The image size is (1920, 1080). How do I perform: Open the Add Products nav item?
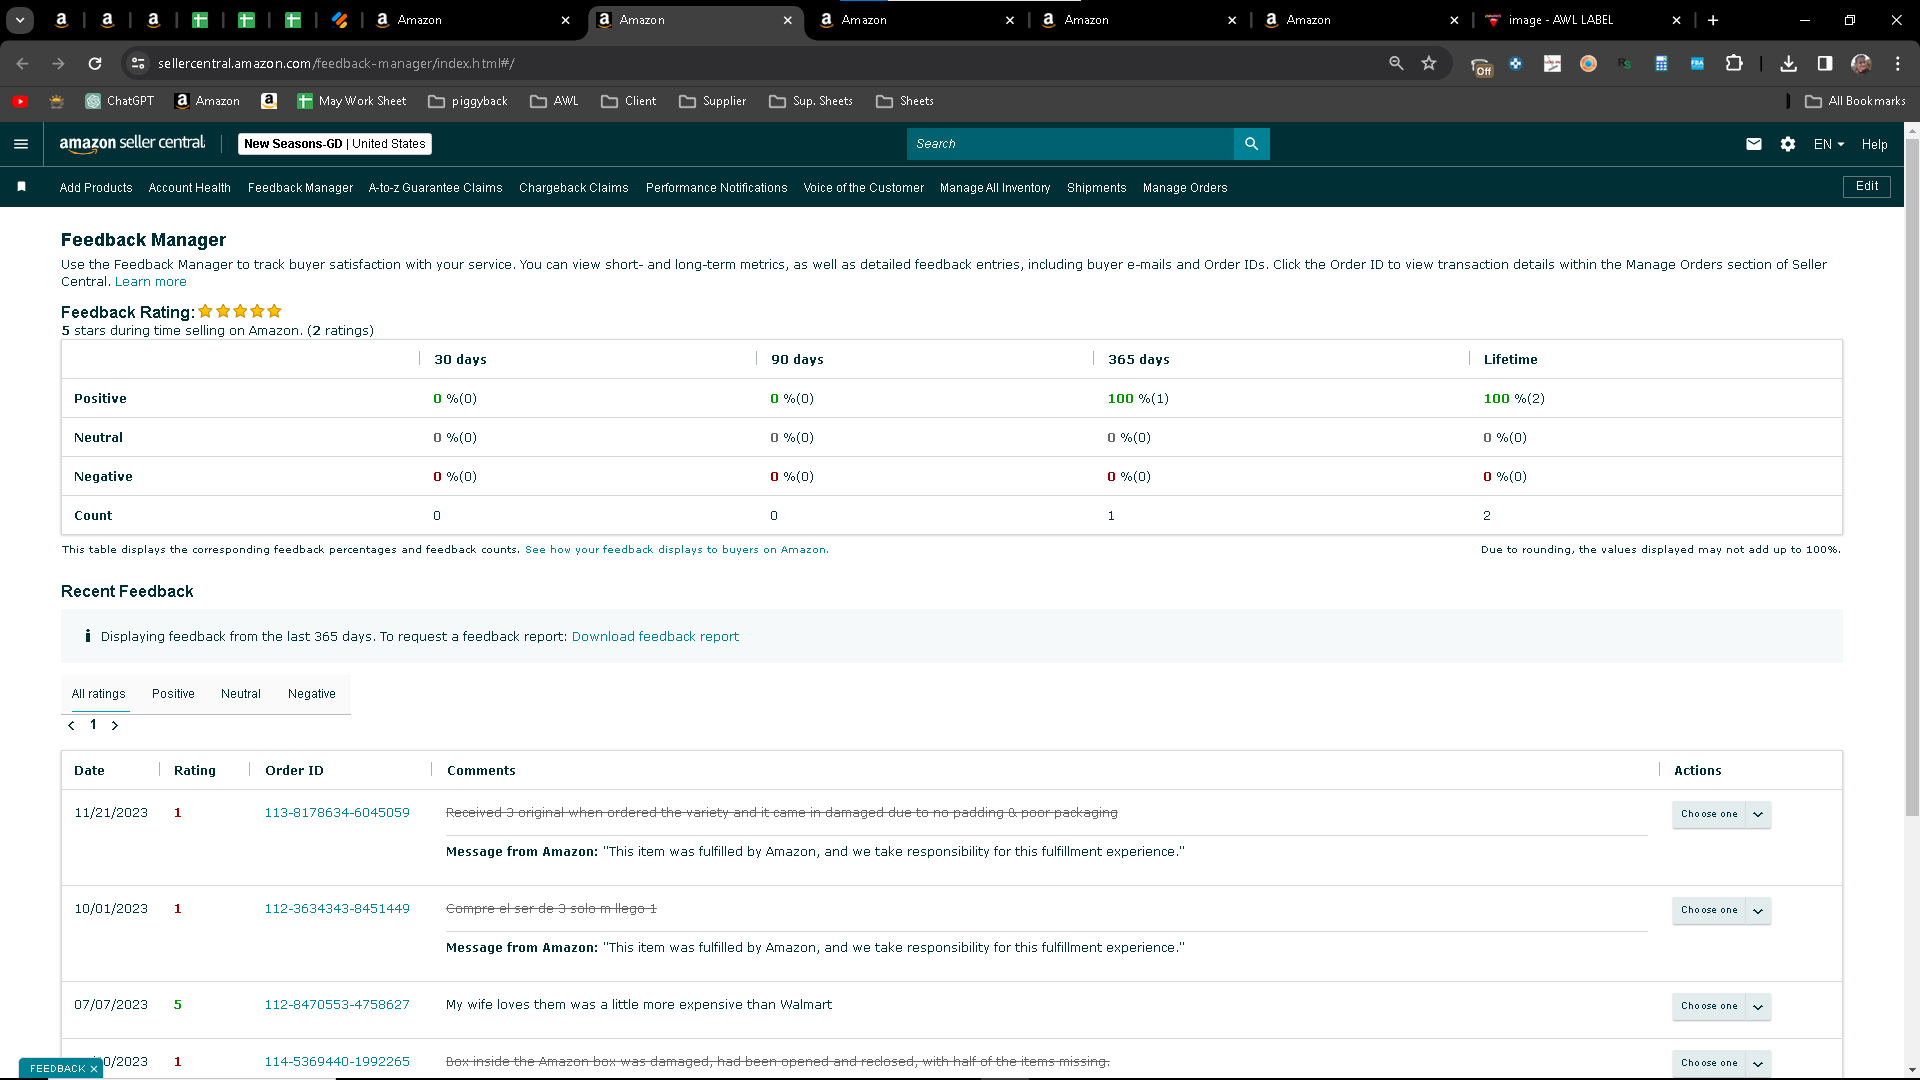click(96, 188)
